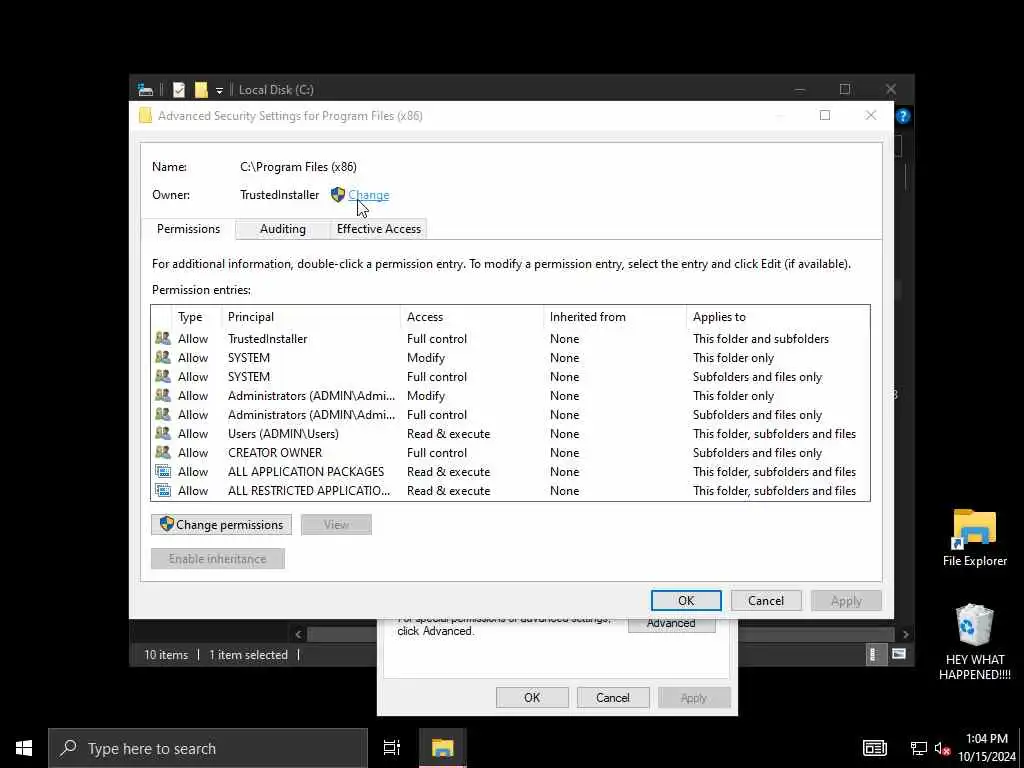1024x768 pixels.
Task: Click Cancel in the Properties dialog behind
Action: [613, 697]
